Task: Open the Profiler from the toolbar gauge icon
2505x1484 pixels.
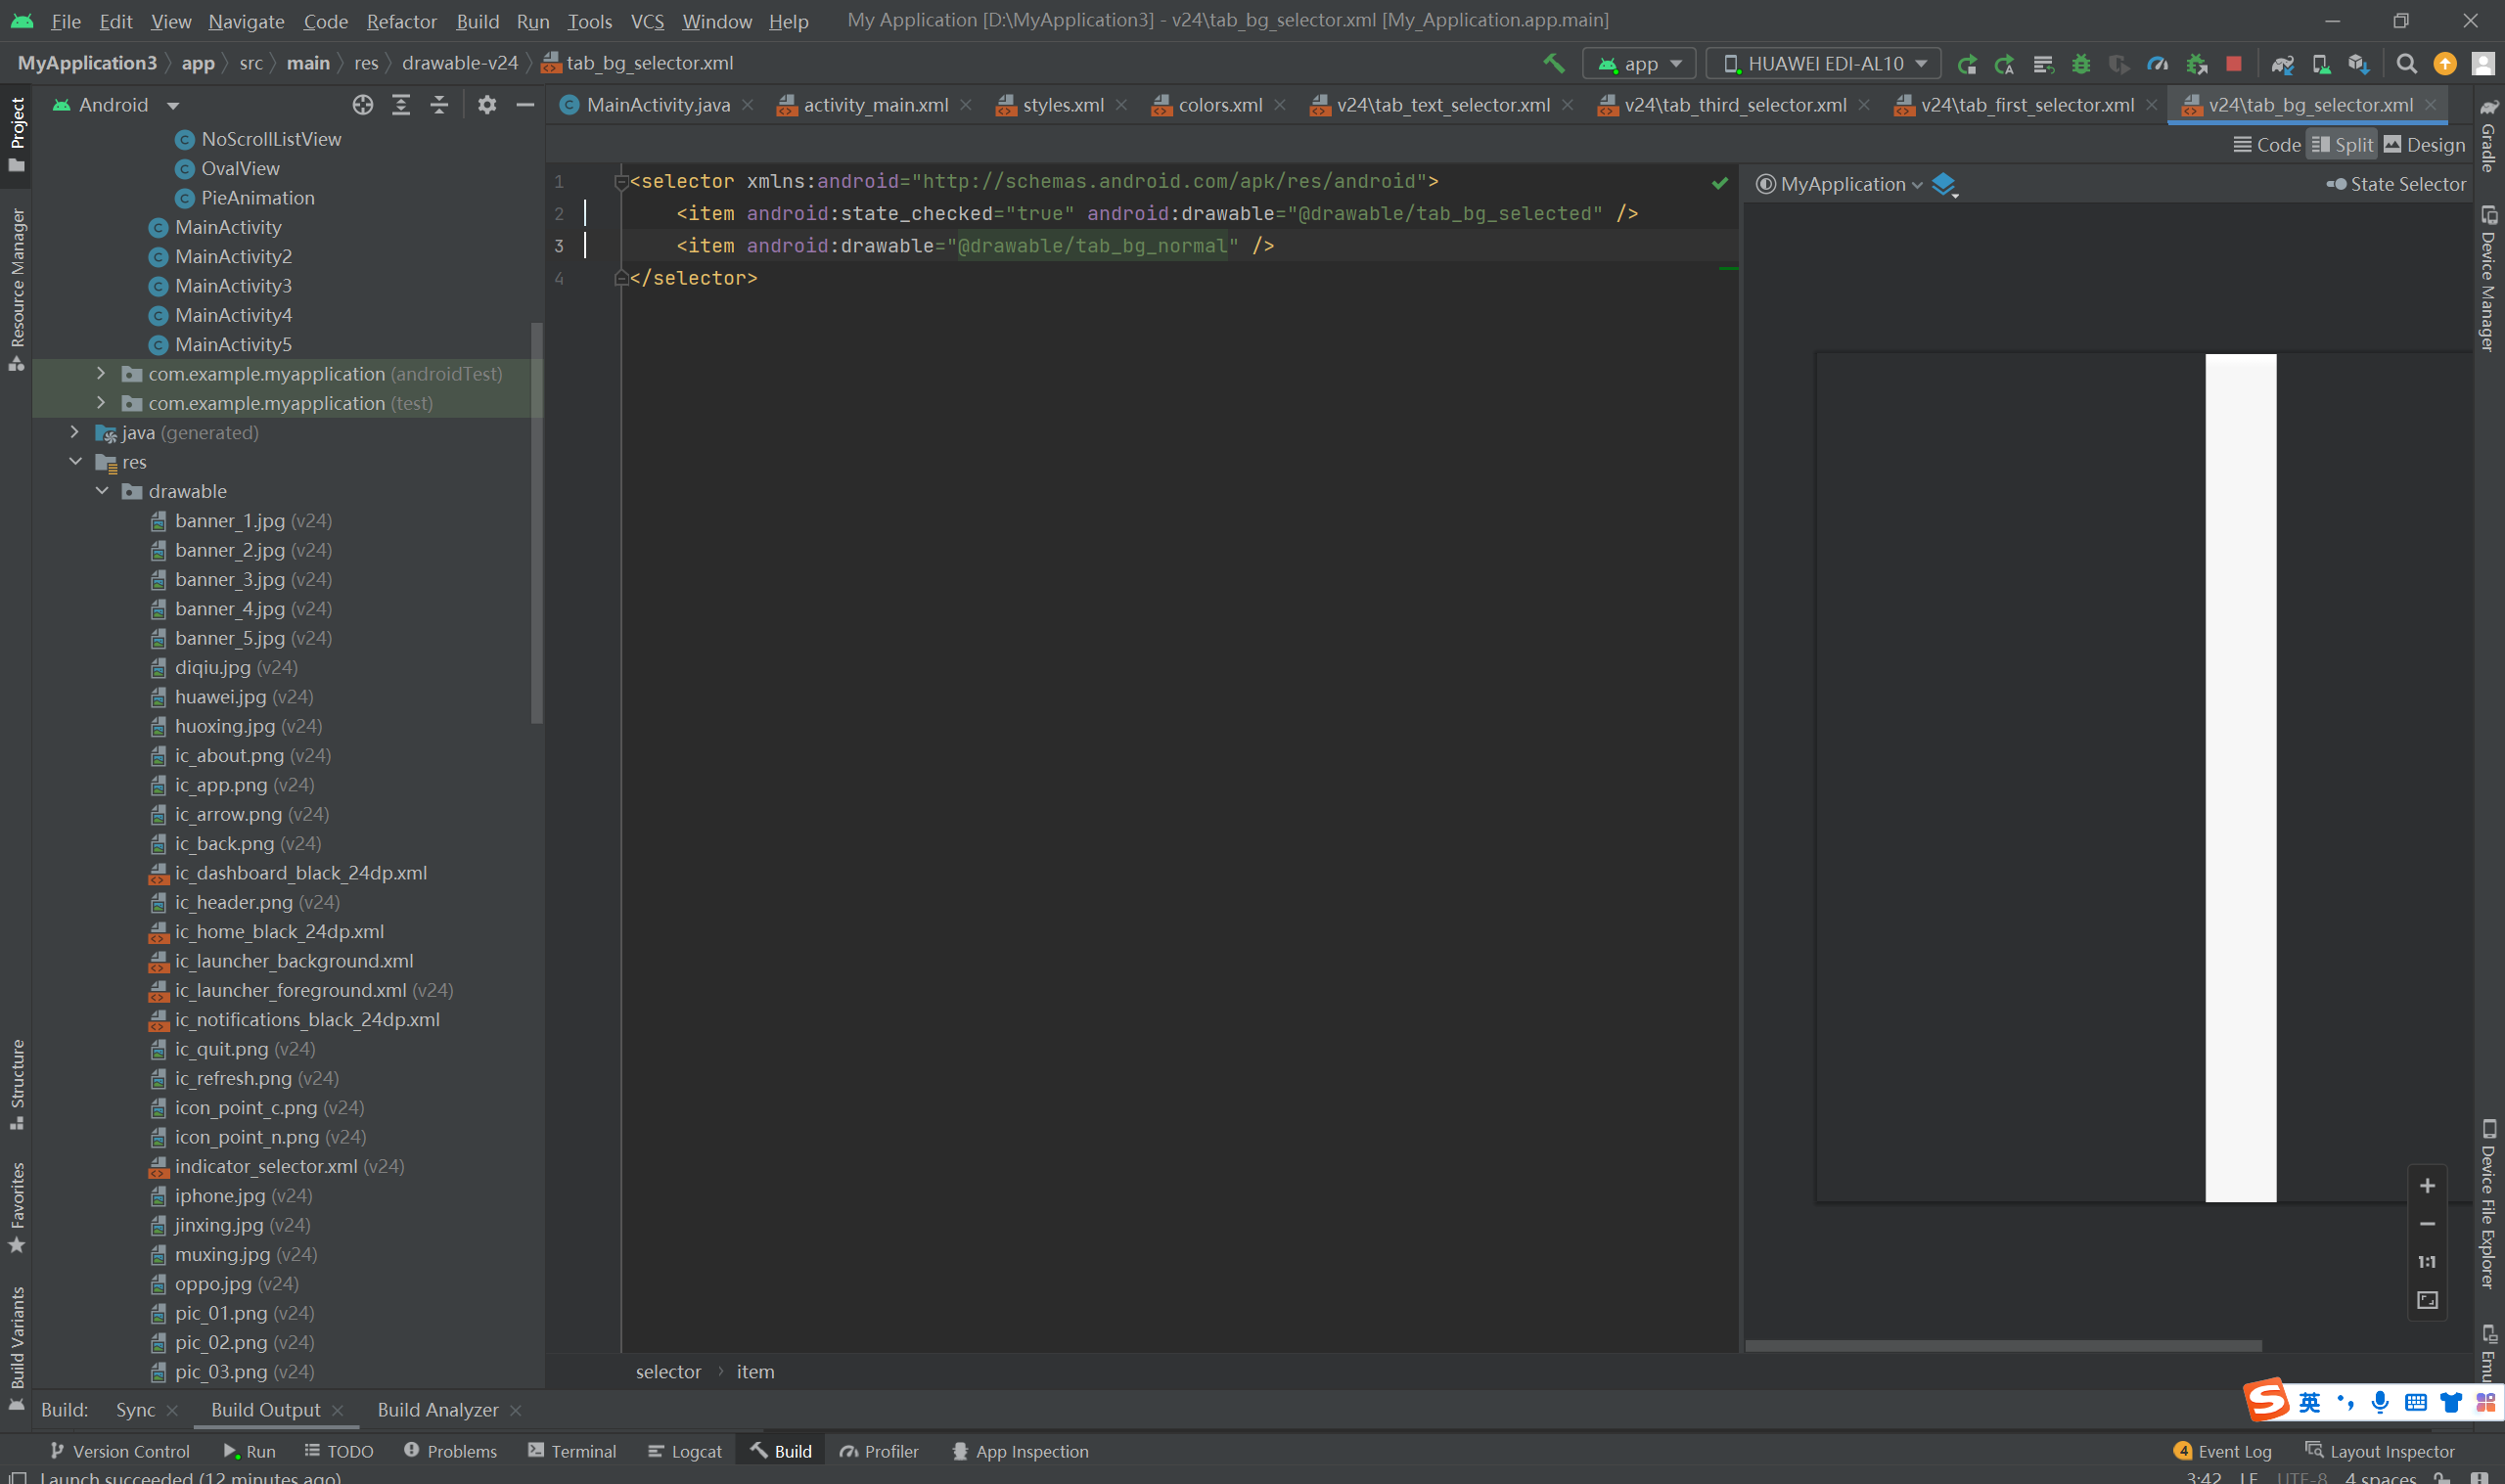Action: [2157, 64]
